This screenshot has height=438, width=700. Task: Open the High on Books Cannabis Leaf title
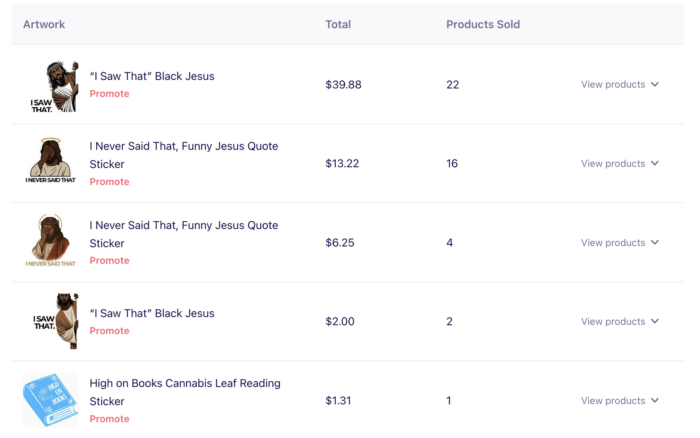(185, 392)
